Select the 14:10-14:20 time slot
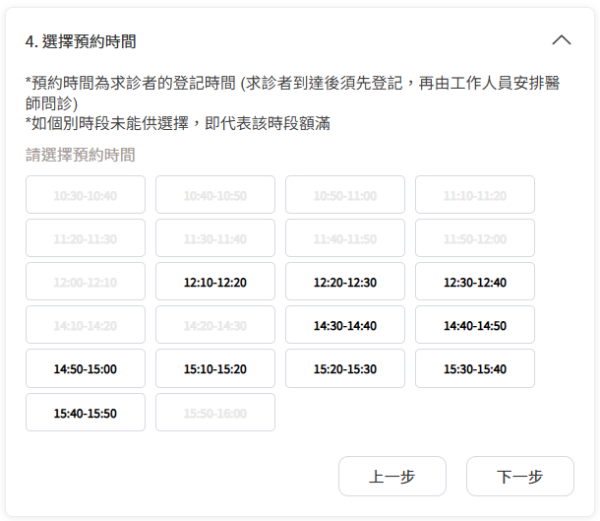The image size is (600, 521). tap(85, 325)
